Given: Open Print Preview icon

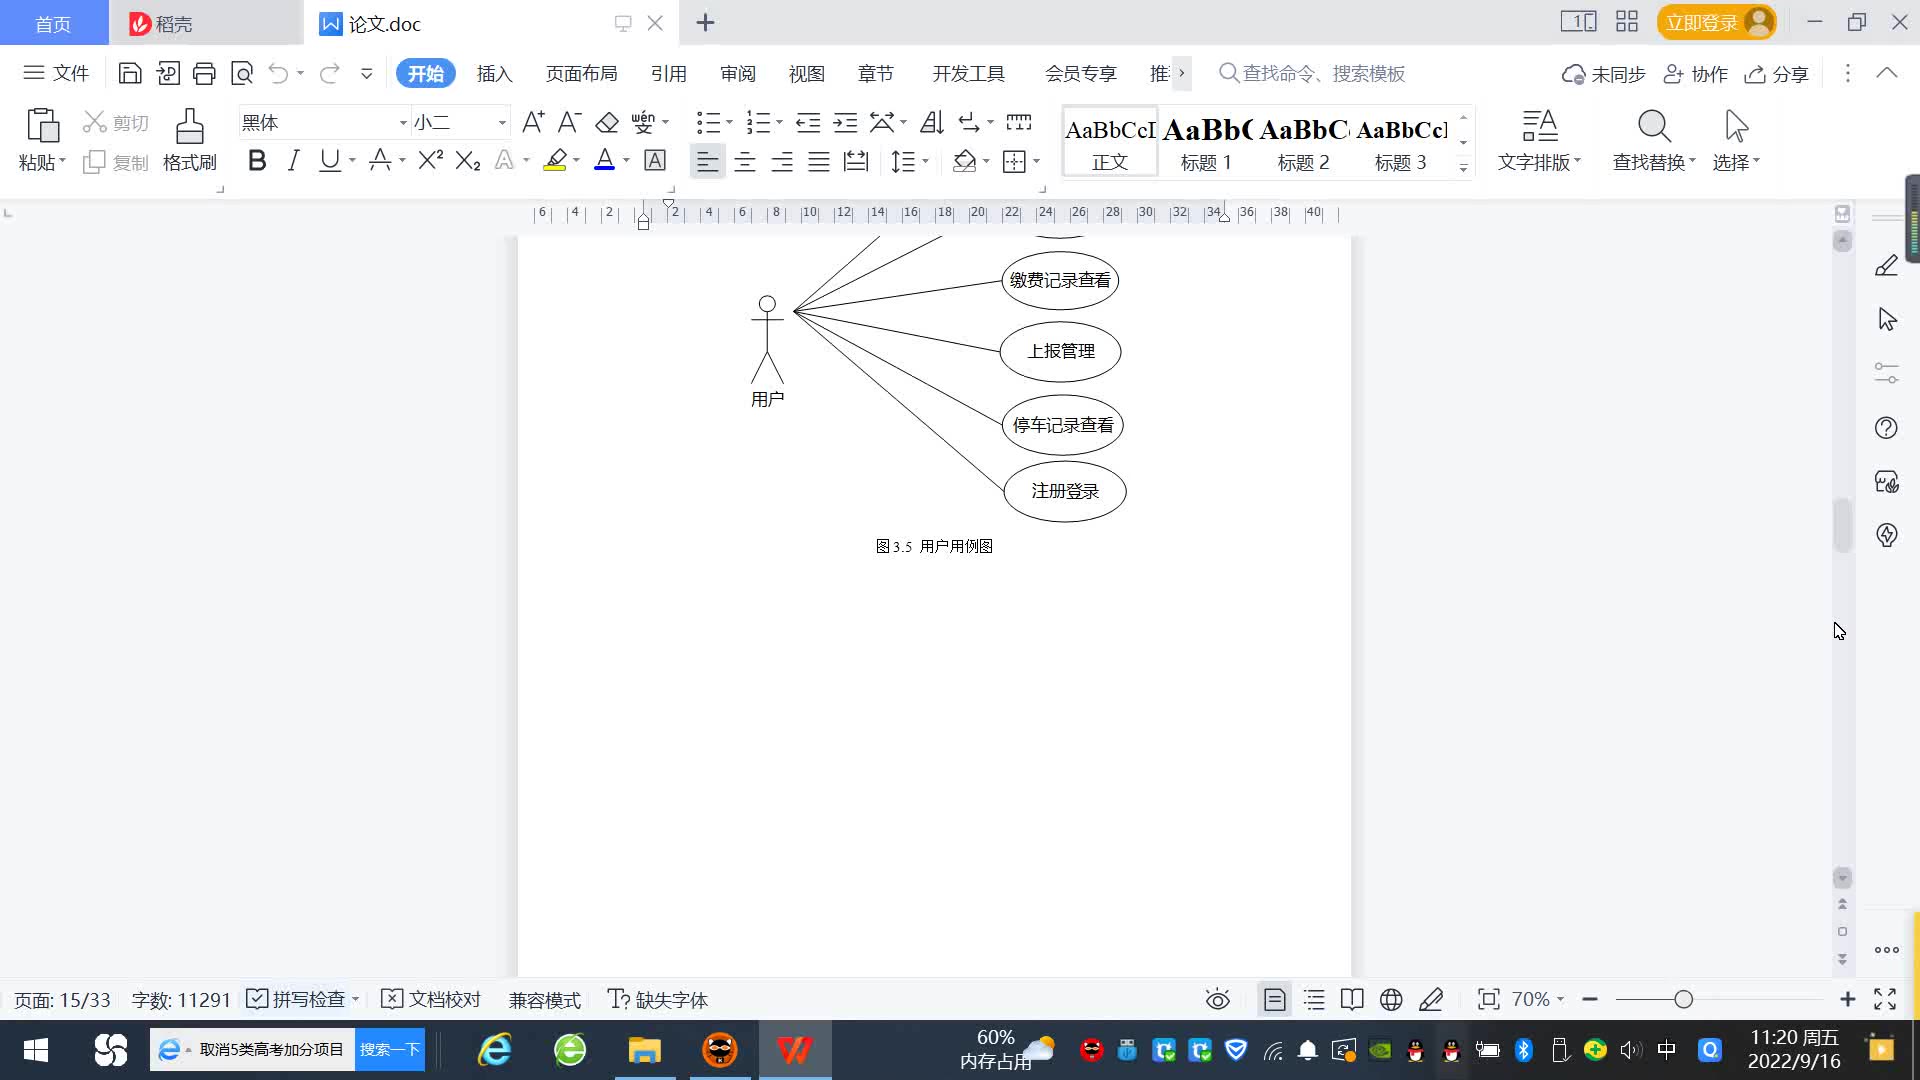Looking at the screenshot, I should point(242,73).
